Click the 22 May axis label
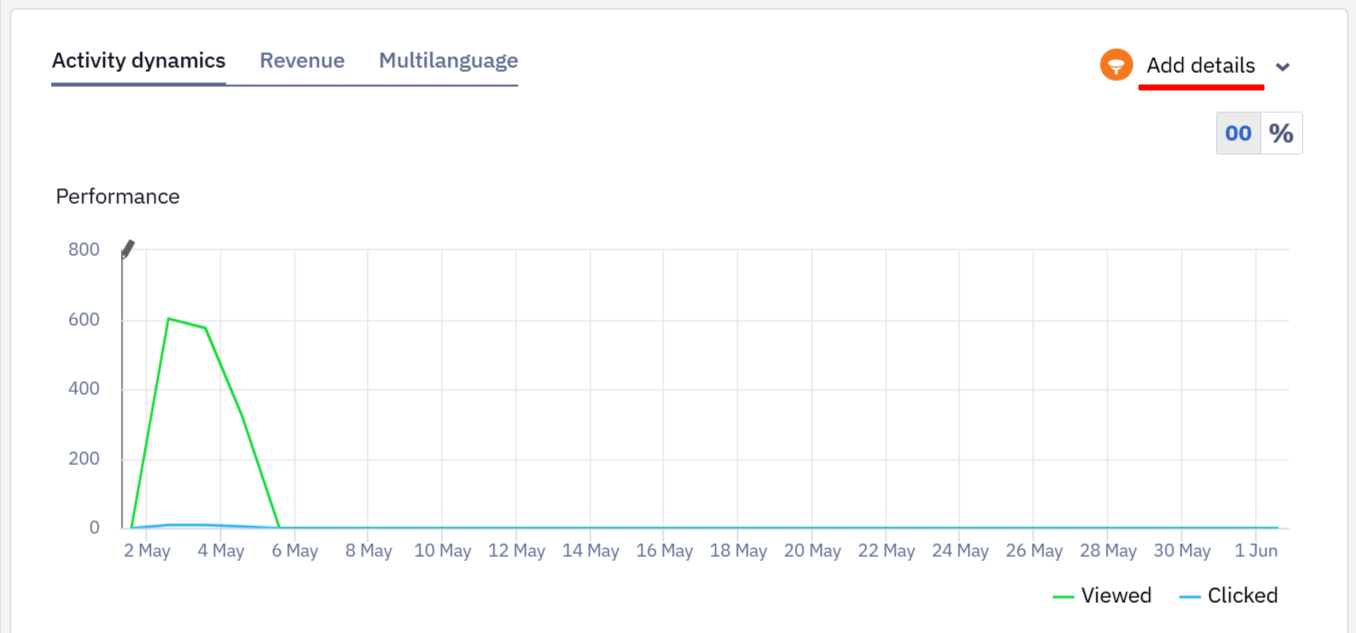The width and height of the screenshot is (1356, 633). tap(886, 551)
